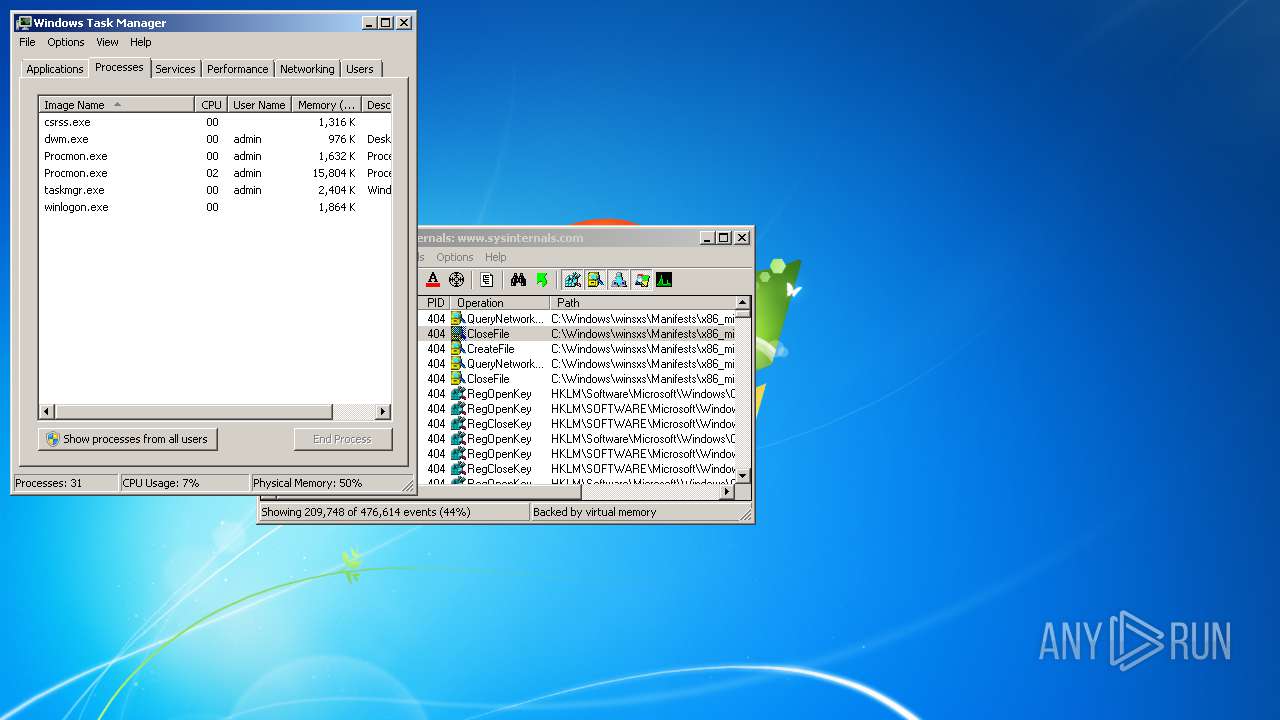1280x720 pixels.
Task: Open the Help menu in Task Manager
Action: [x=141, y=42]
